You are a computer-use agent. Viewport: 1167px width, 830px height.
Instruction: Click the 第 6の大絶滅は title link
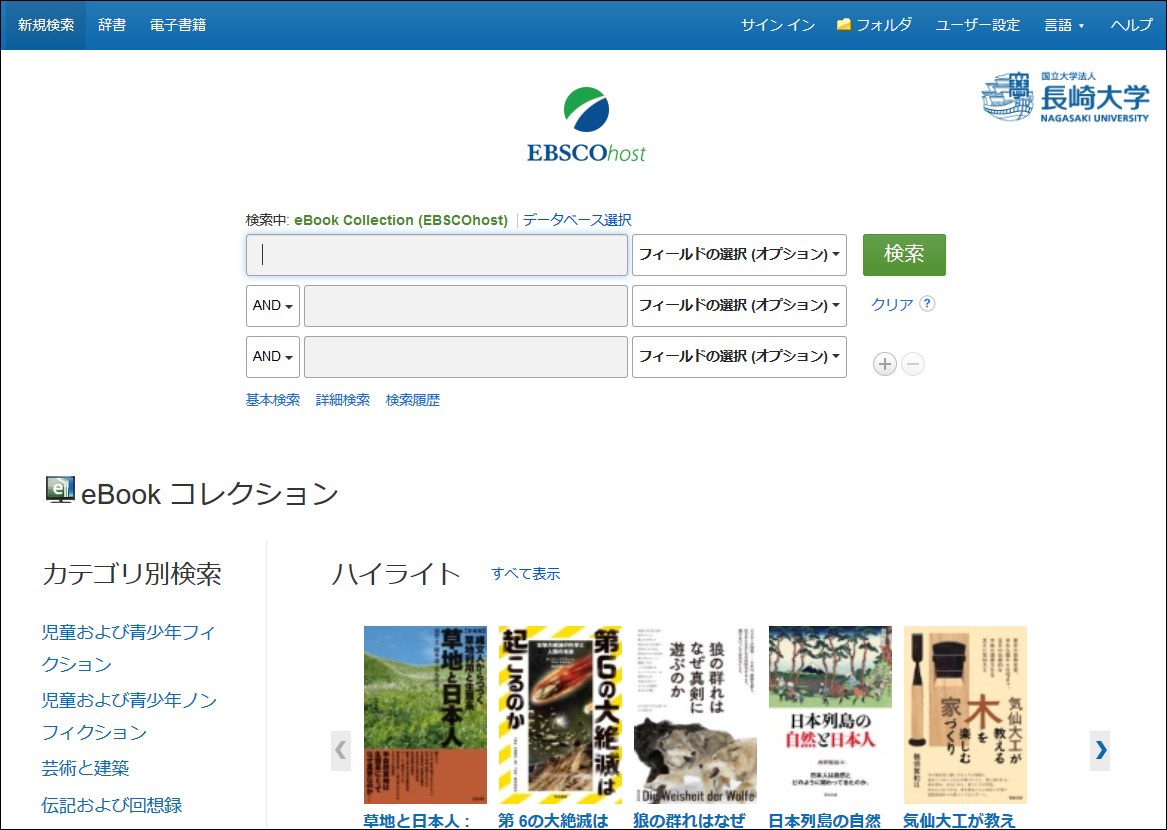(x=553, y=820)
